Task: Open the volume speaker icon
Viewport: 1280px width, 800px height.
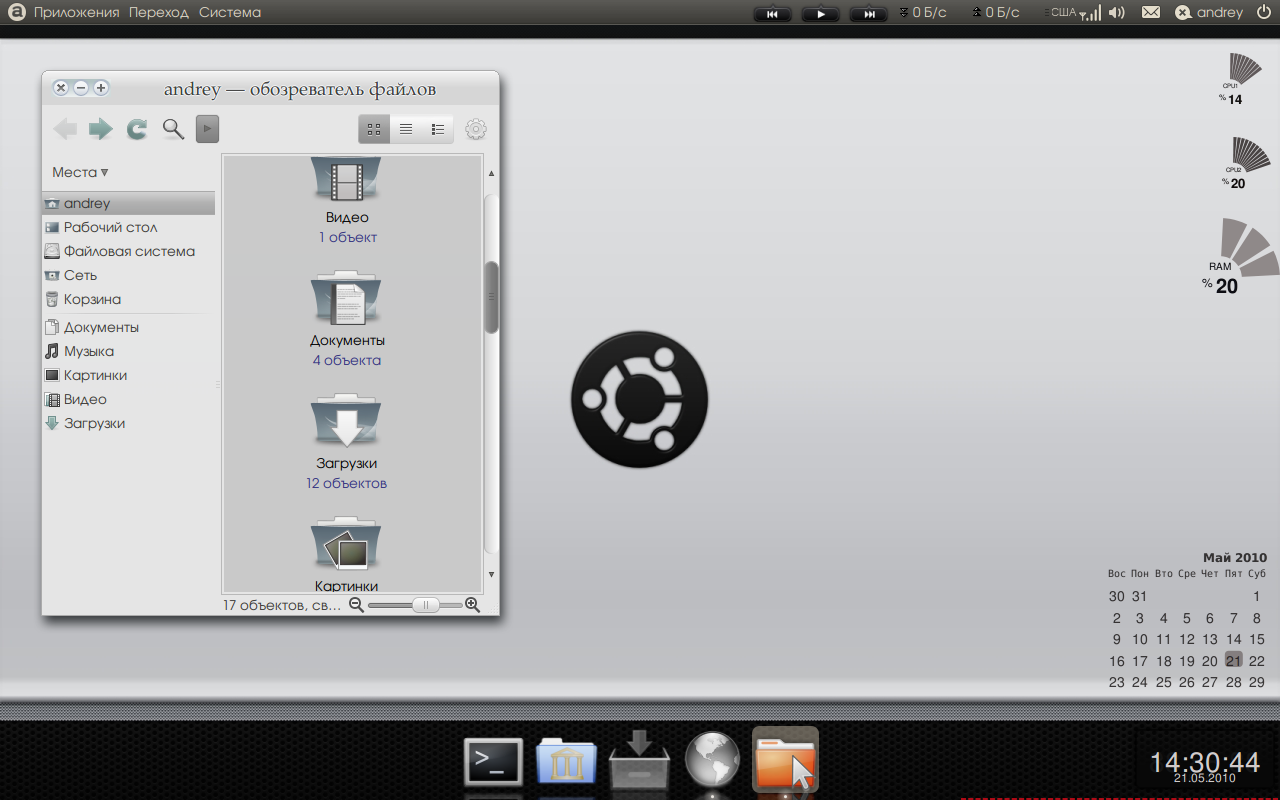Action: (x=1117, y=12)
